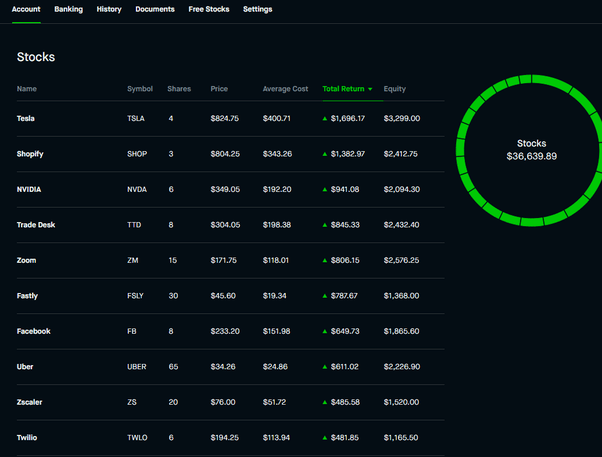Click the TWLO symbol
Screen dimensions: 602x457
[x=137, y=438]
